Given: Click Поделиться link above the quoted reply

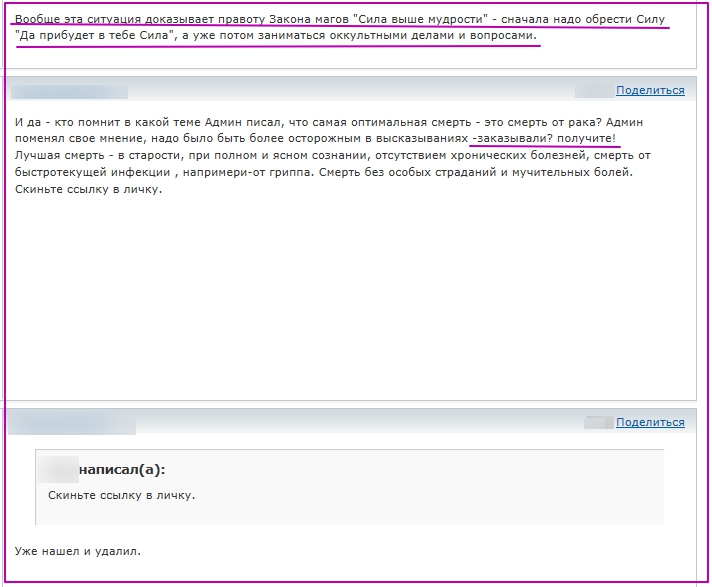Looking at the screenshot, I should click(650, 422).
